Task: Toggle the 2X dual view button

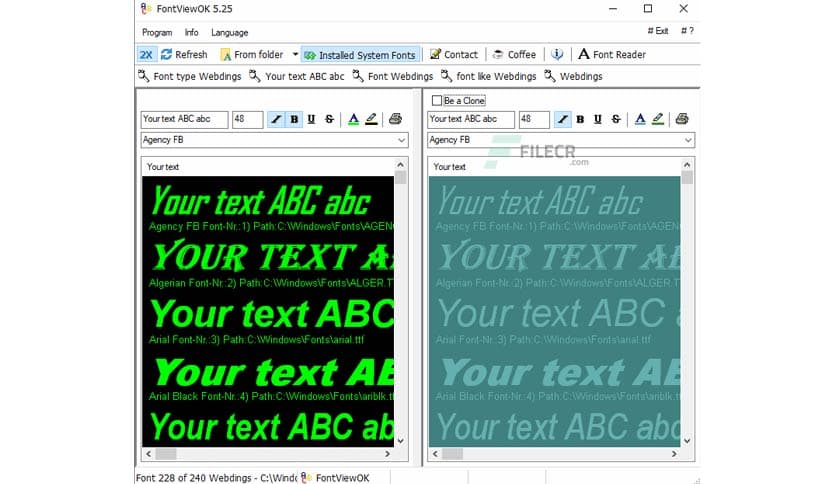Action: (x=146, y=54)
